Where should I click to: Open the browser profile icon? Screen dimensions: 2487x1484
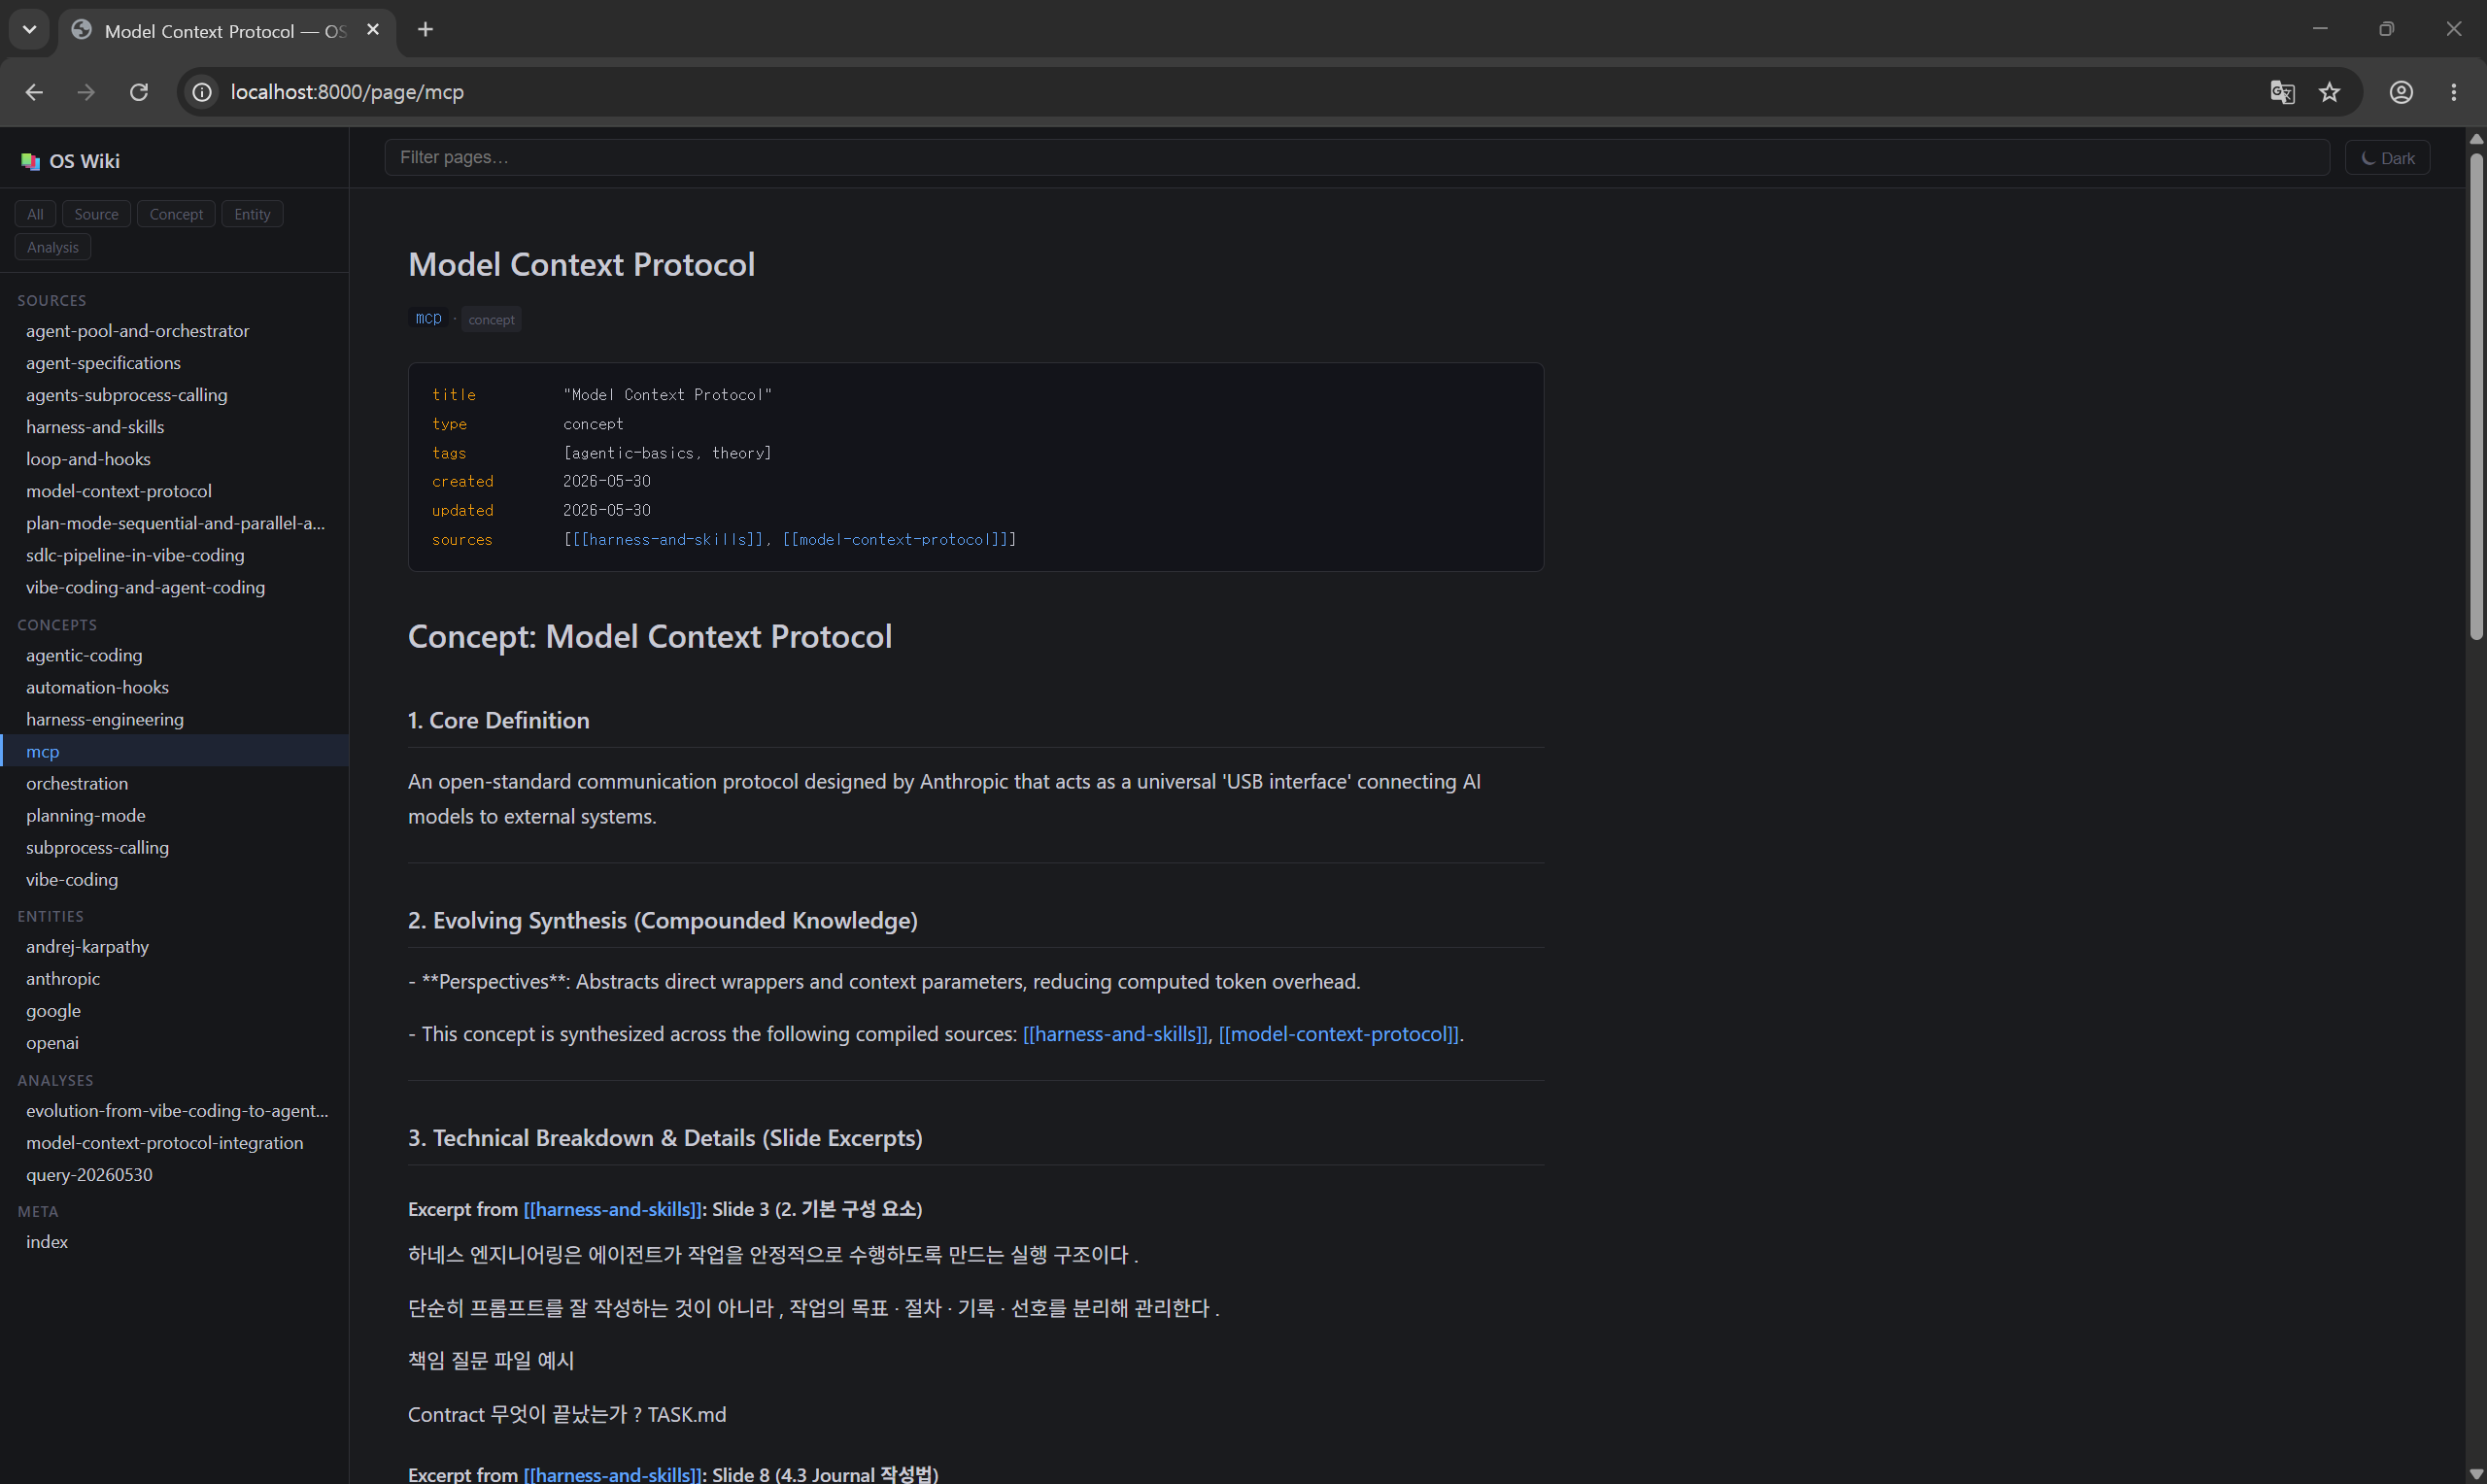[2401, 92]
